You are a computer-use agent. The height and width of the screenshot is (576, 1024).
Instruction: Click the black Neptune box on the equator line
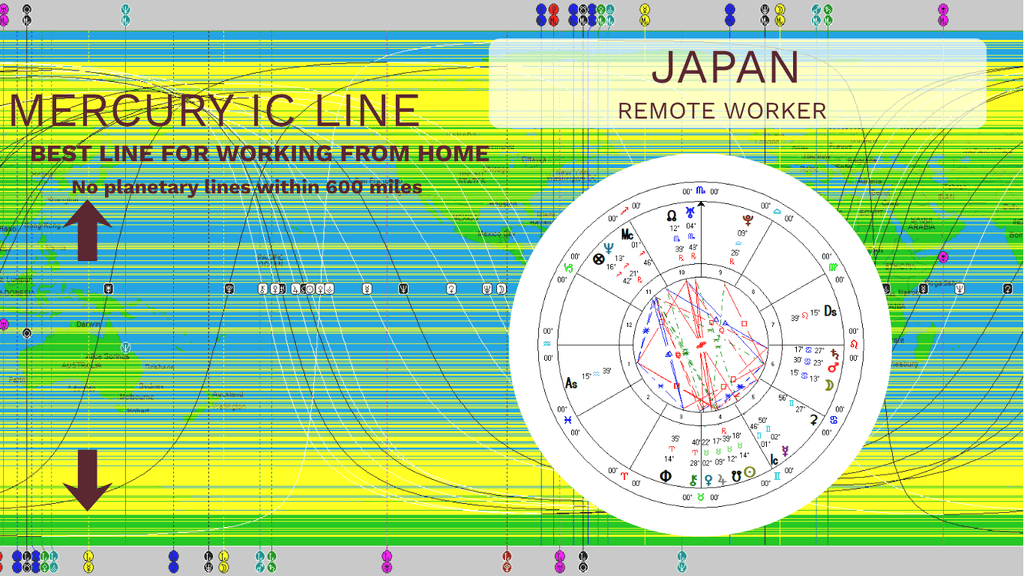(404, 289)
